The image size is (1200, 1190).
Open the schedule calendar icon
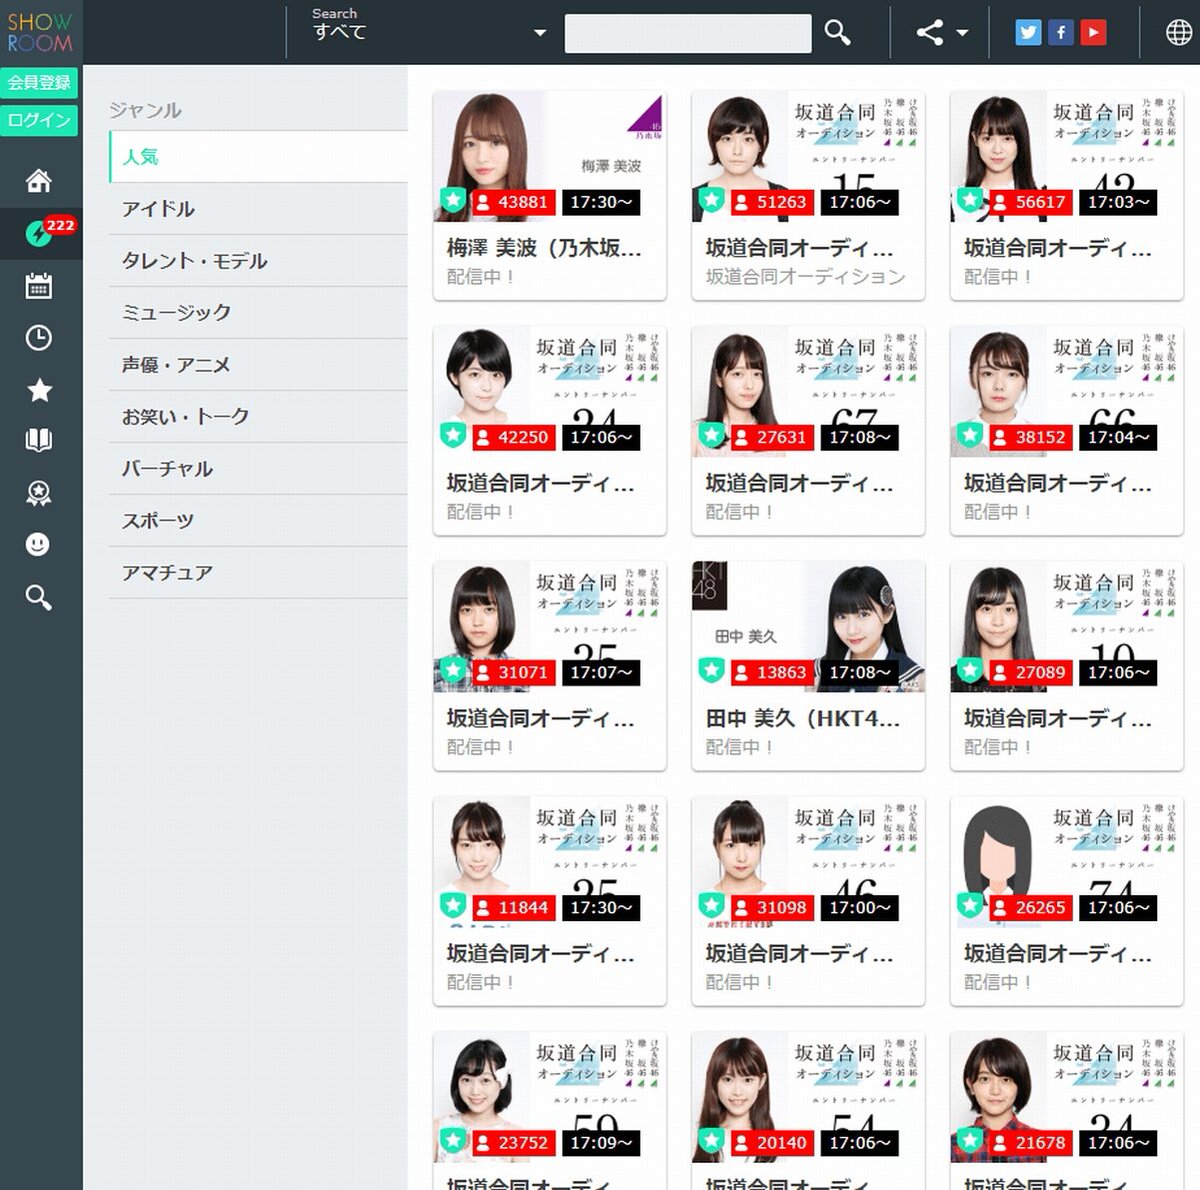(39, 286)
